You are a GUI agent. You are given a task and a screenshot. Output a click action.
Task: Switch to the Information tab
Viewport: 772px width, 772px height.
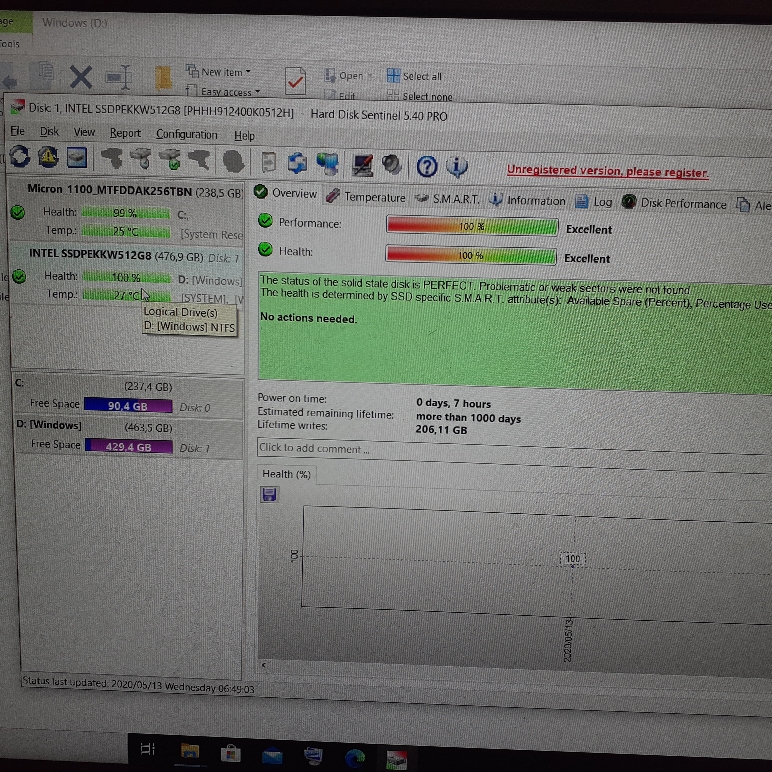[x=527, y=200]
